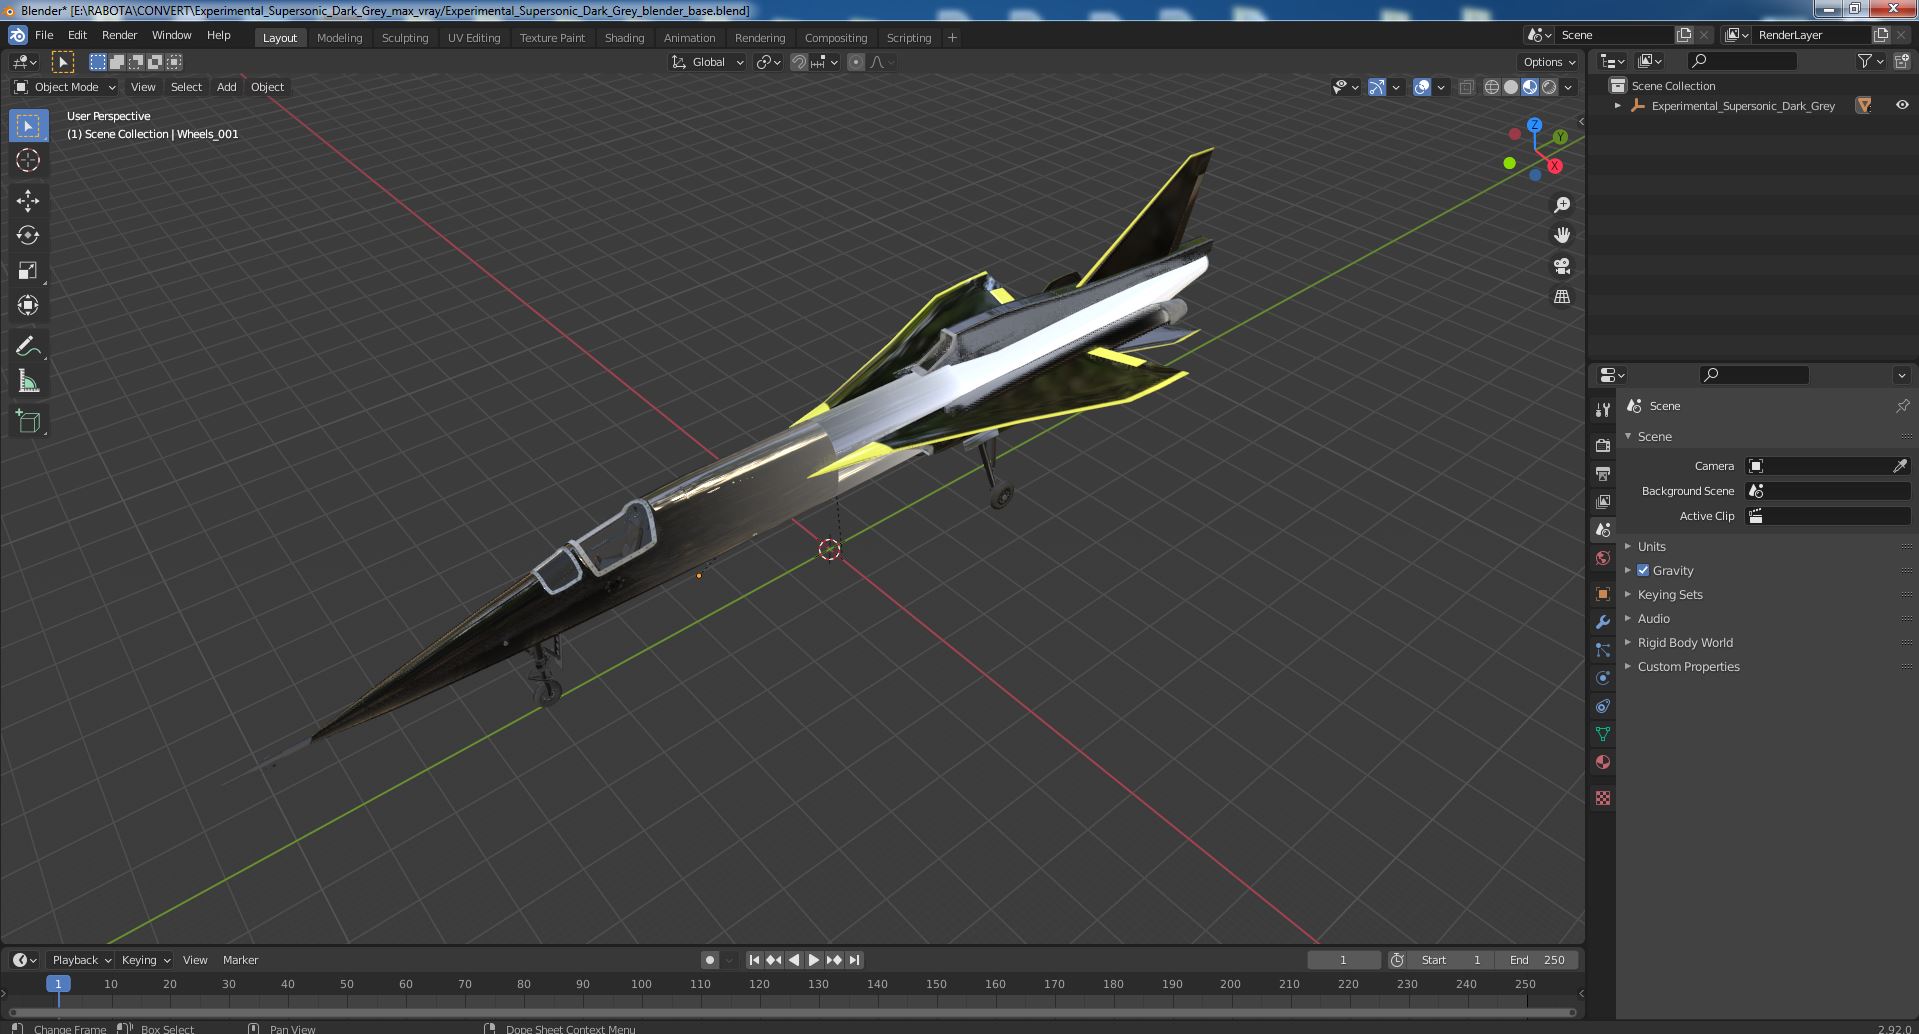Viewport: 1919px width, 1034px height.
Task: Open the View Layer properties tab
Action: click(1603, 501)
